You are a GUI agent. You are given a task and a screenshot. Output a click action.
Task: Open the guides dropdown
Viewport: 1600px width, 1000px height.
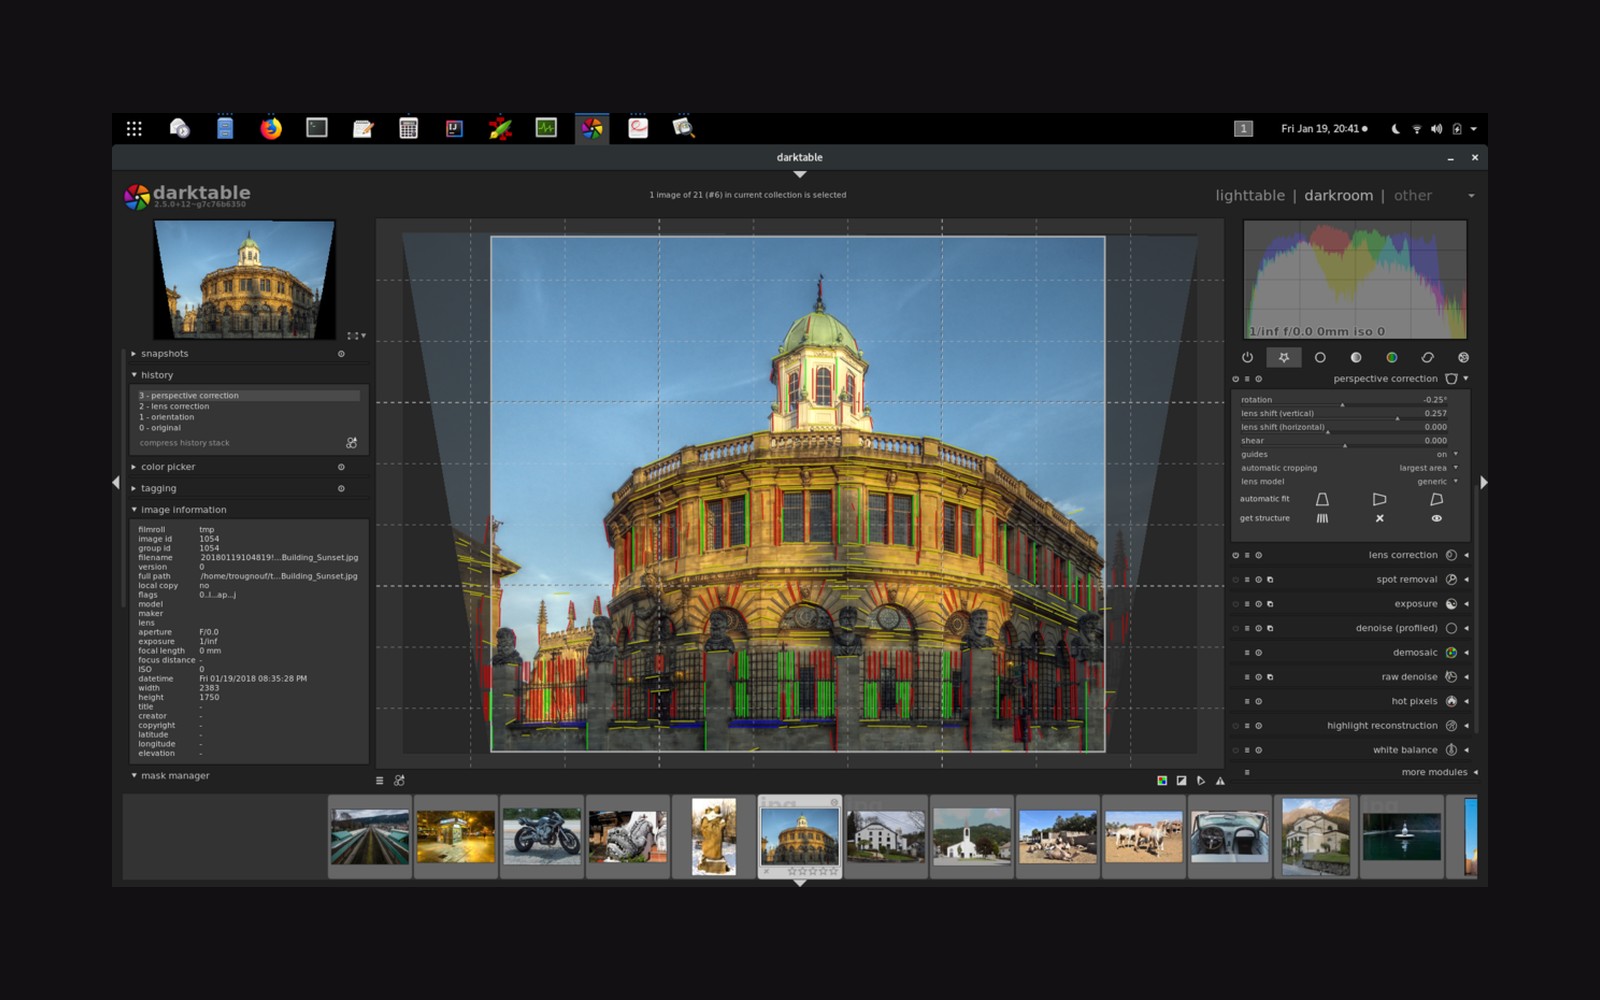pyautogui.click(x=1349, y=454)
